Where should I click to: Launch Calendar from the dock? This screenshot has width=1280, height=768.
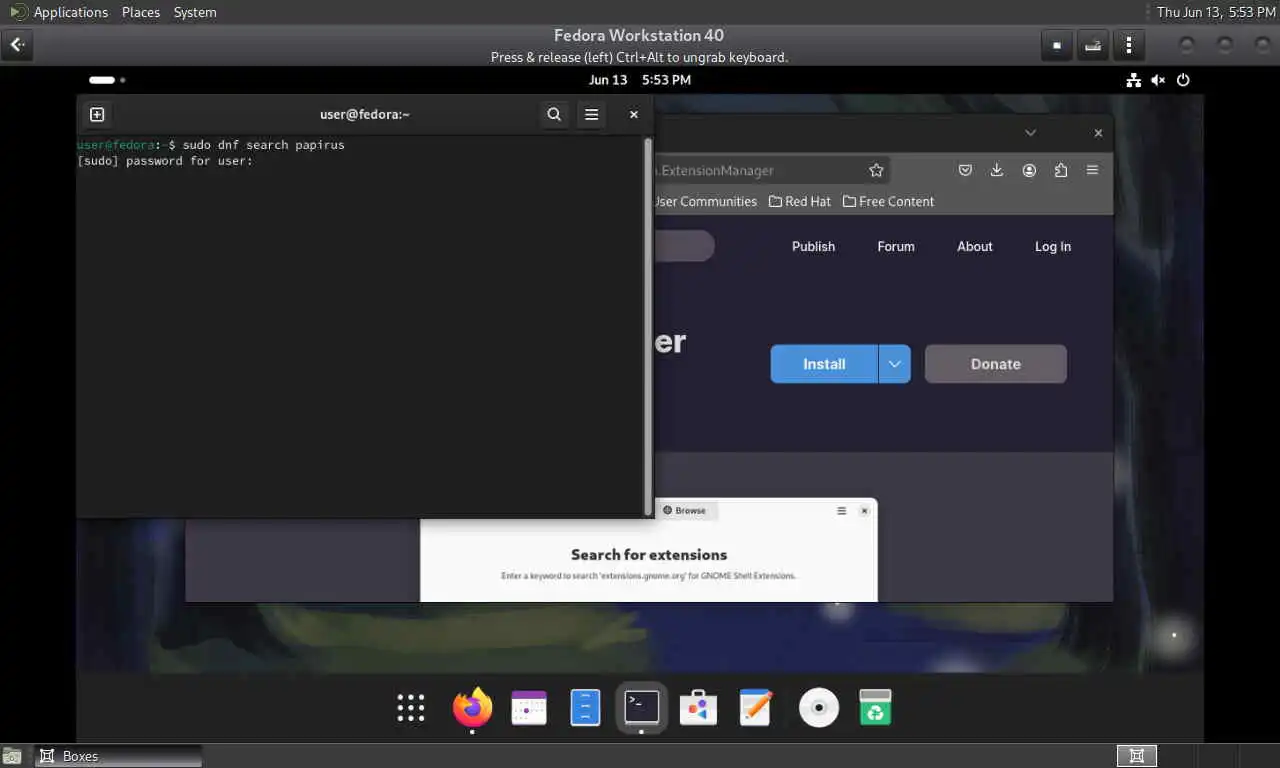point(529,708)
